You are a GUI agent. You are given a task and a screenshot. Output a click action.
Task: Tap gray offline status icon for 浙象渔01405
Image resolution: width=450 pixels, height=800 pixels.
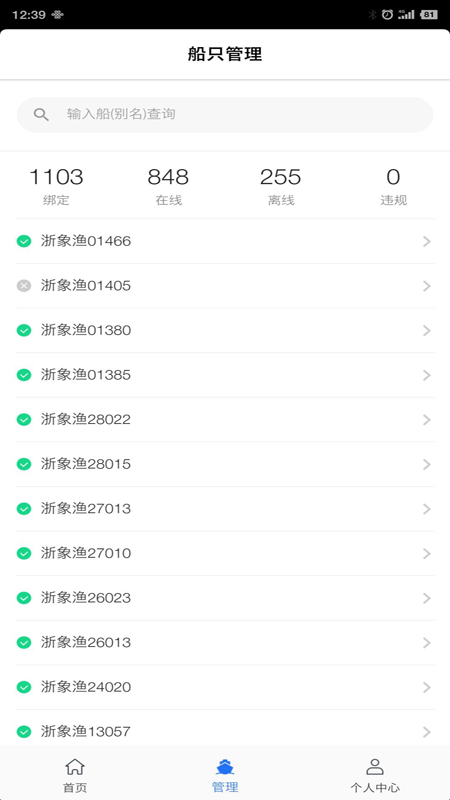point(24,286)
